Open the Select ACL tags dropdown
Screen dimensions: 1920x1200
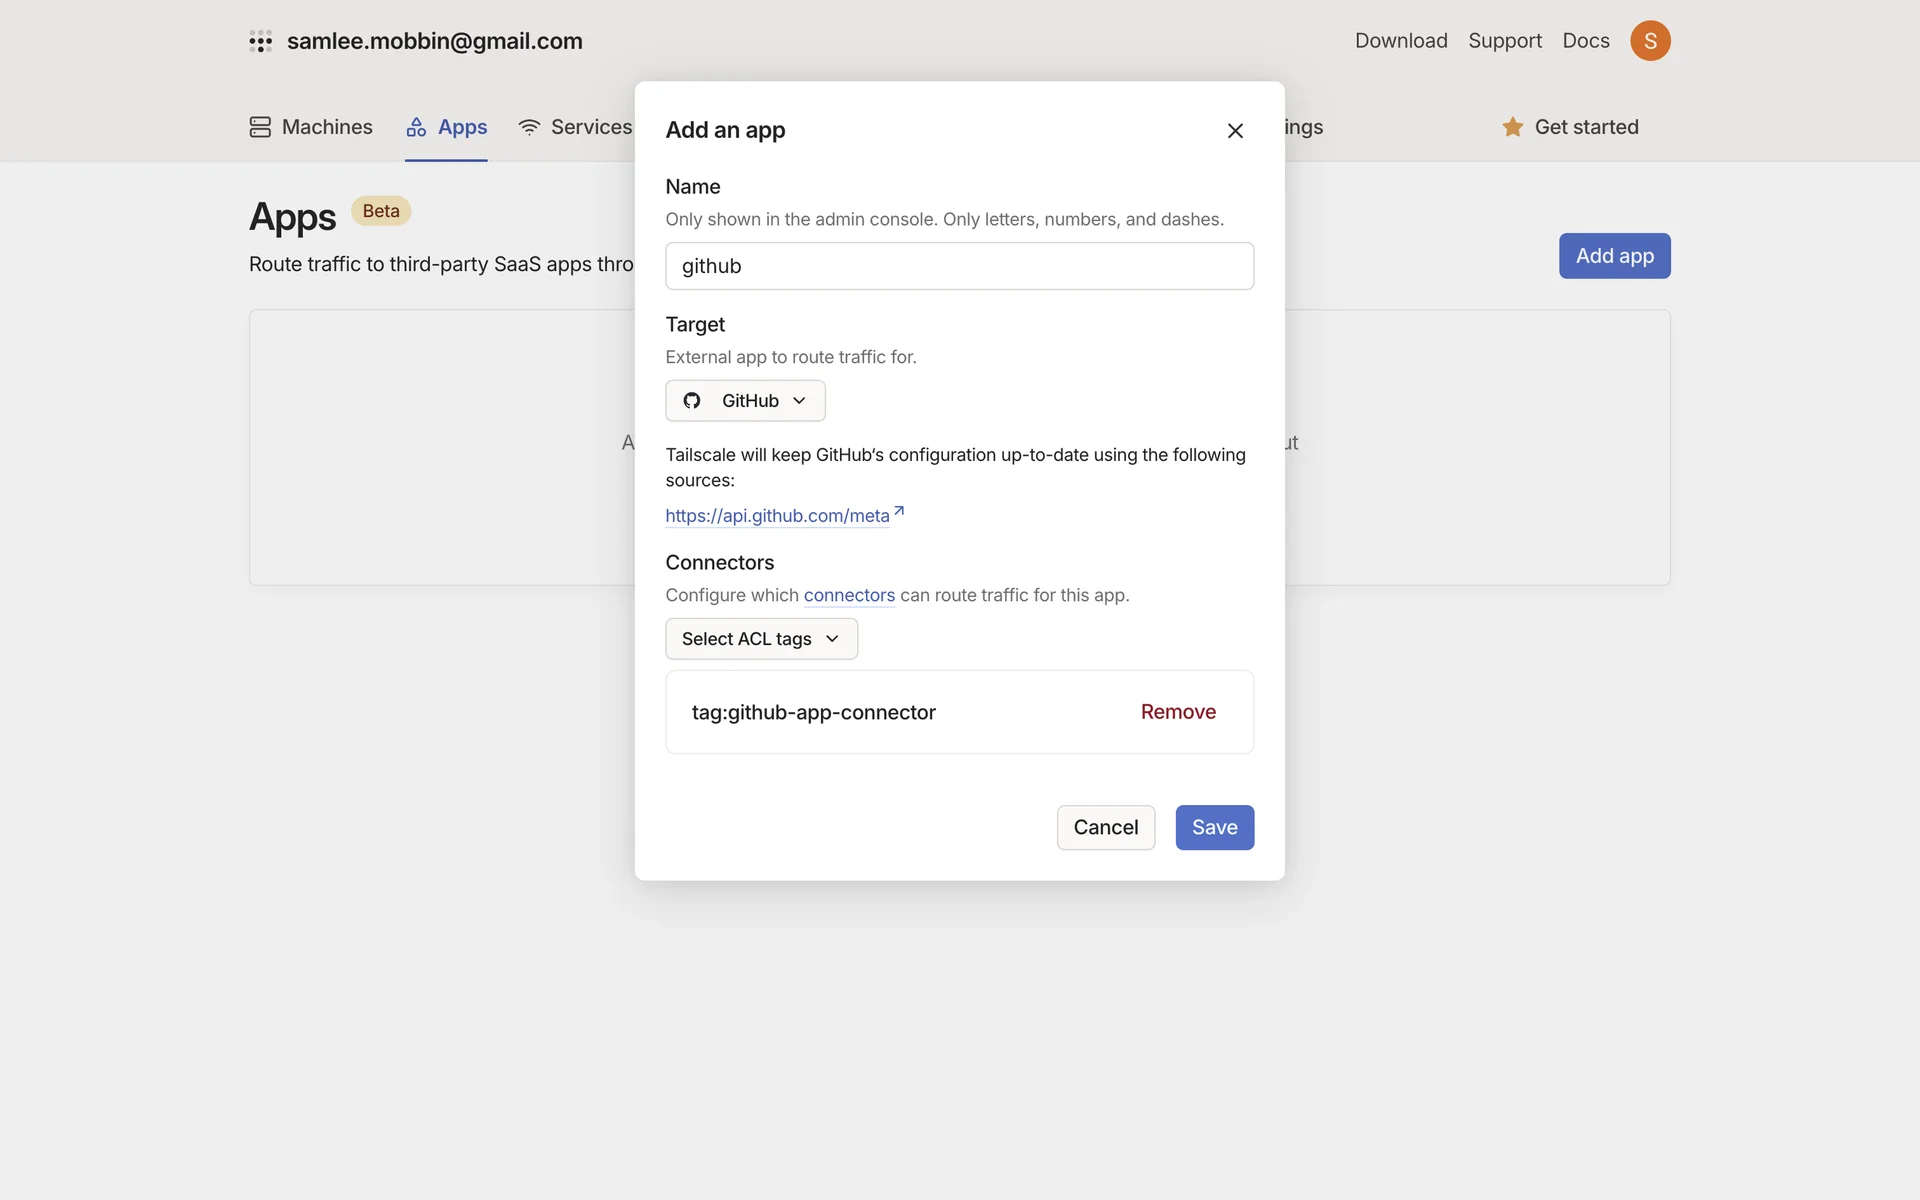(x=760, y=639)
